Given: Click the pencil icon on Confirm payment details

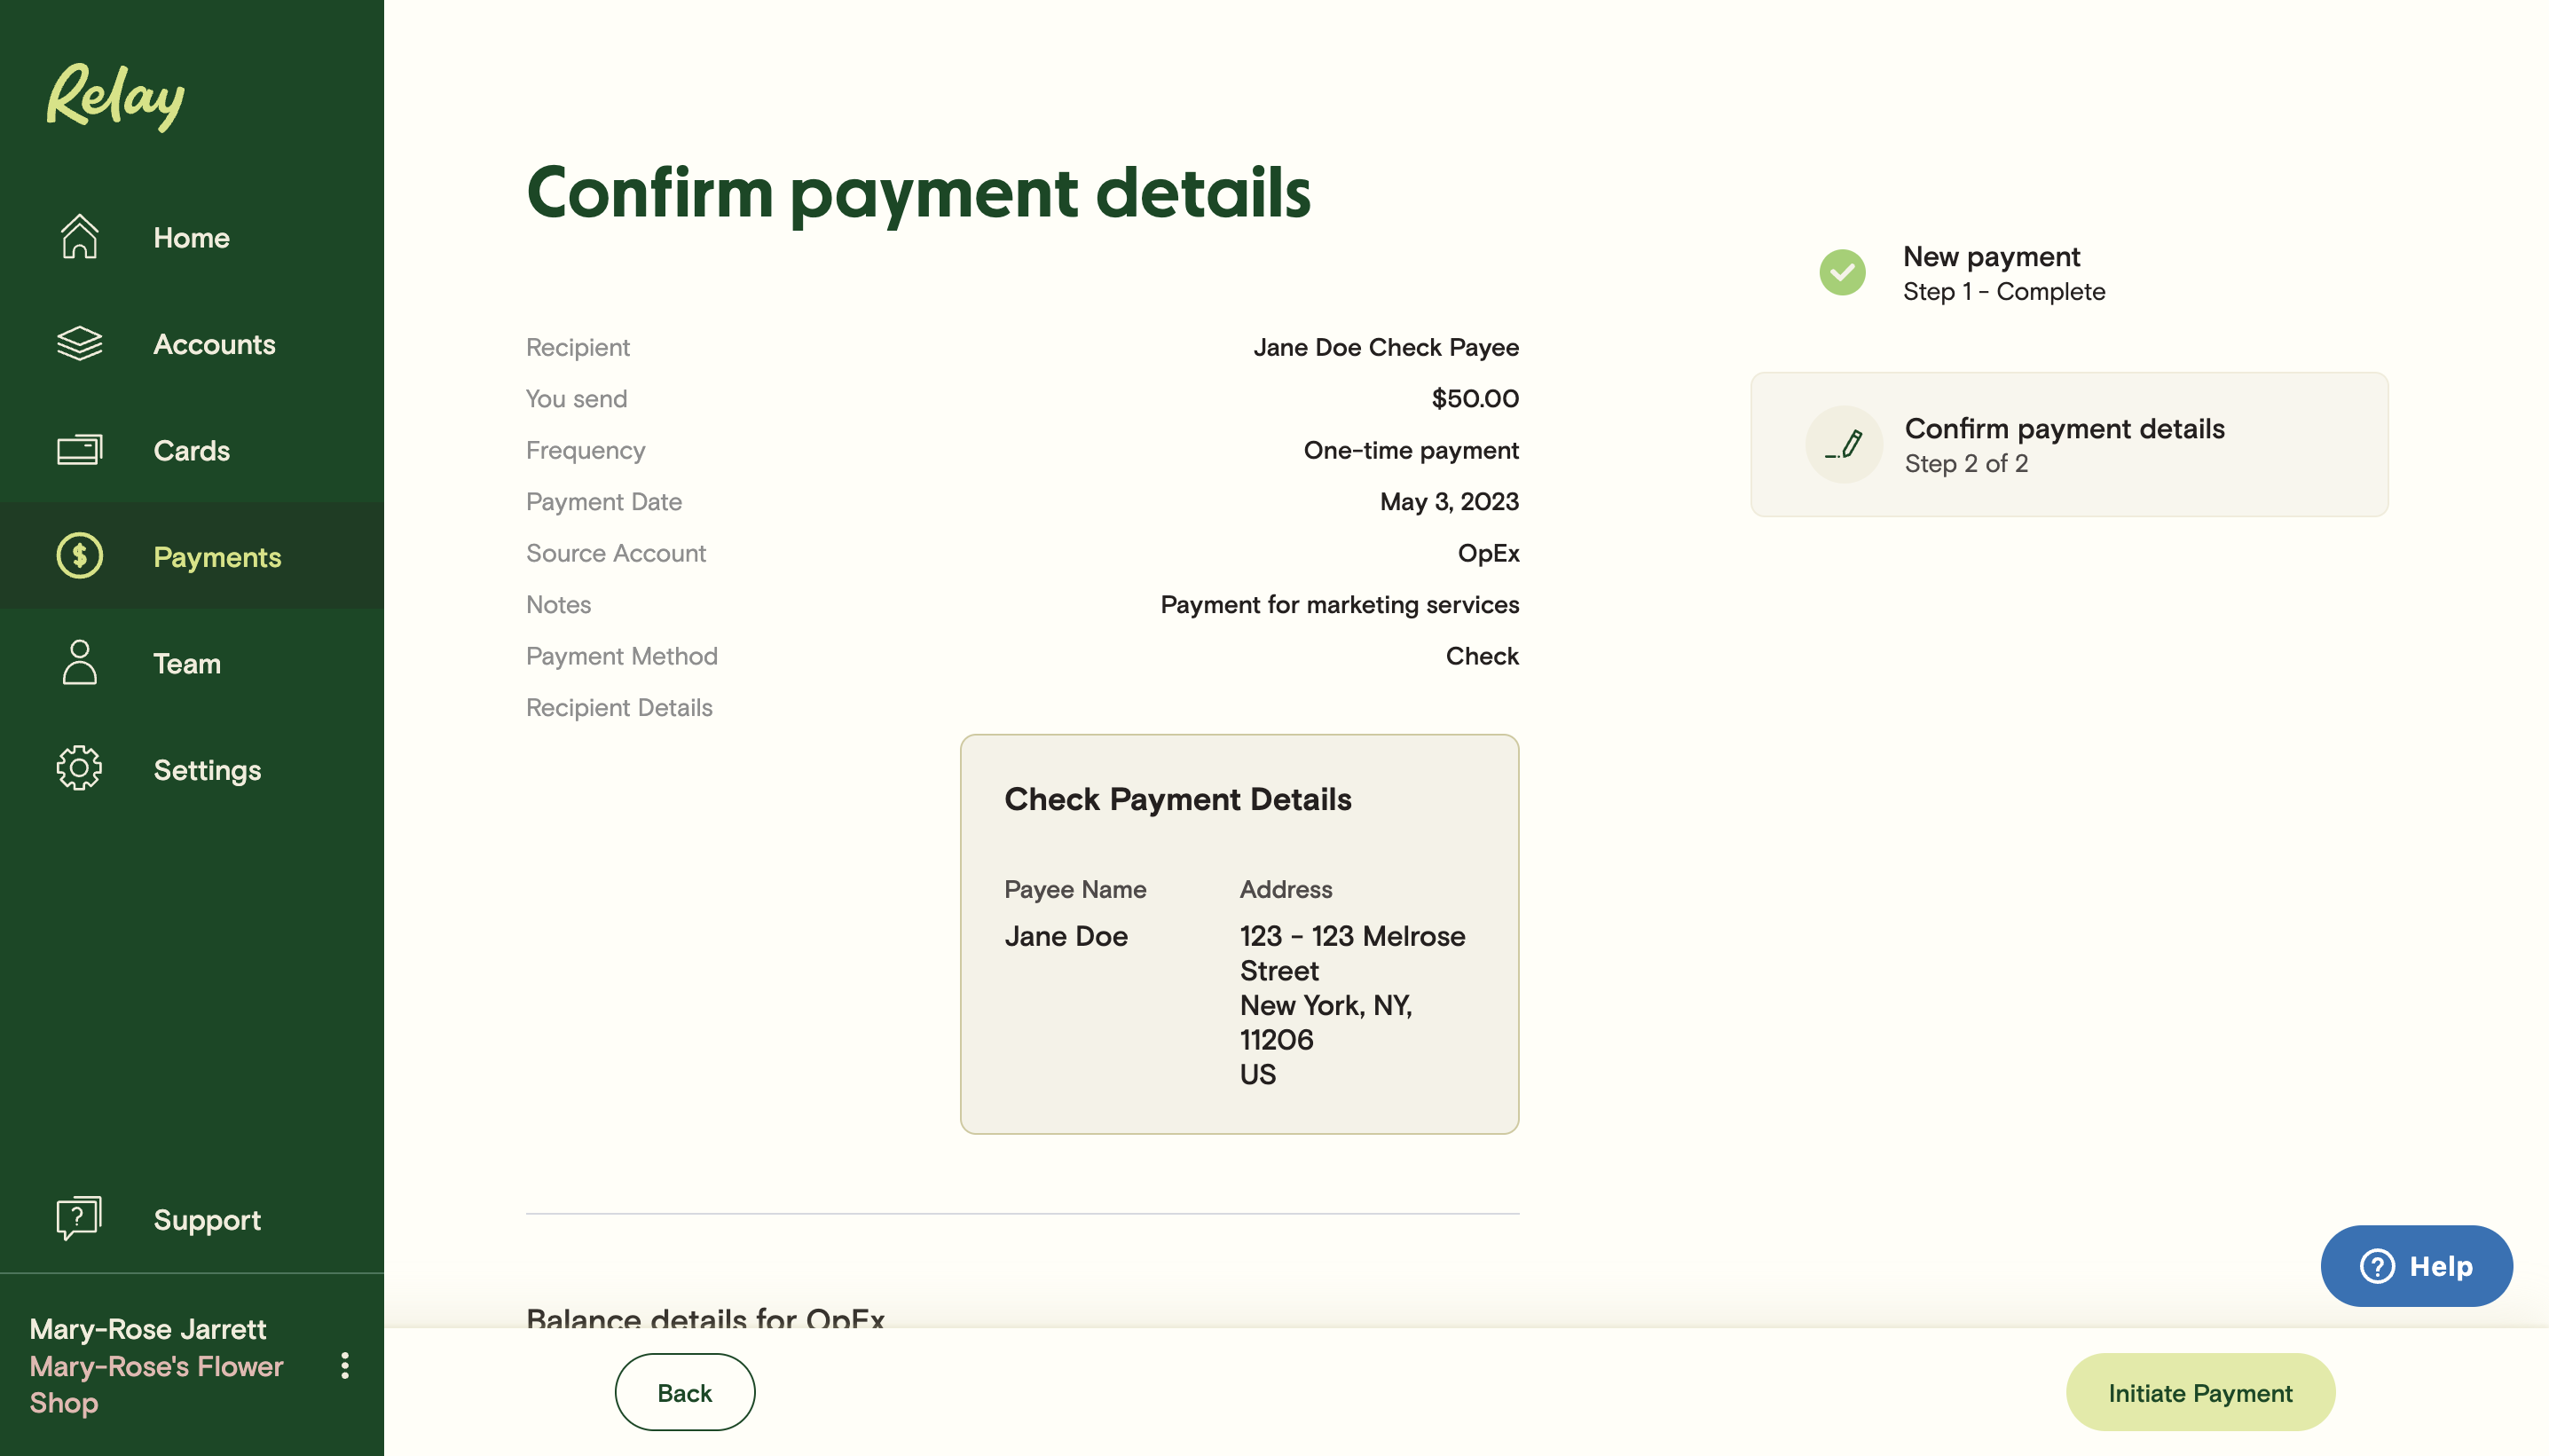Looking at the screenshot, I should (x=1843, y=444).
